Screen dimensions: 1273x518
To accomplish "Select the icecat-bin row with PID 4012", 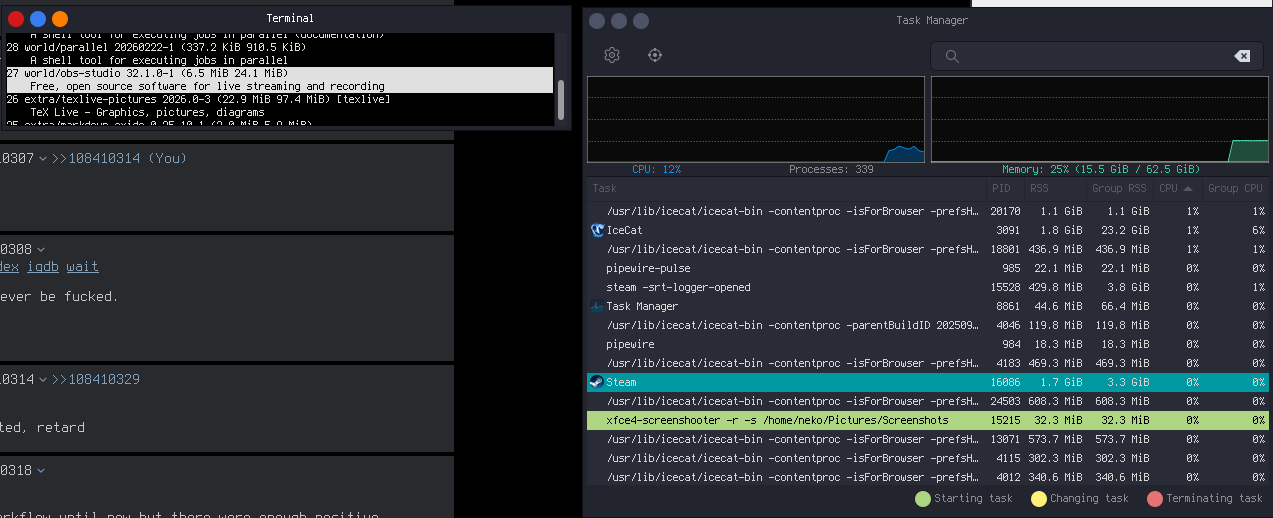I will click(x=928, y=477).
